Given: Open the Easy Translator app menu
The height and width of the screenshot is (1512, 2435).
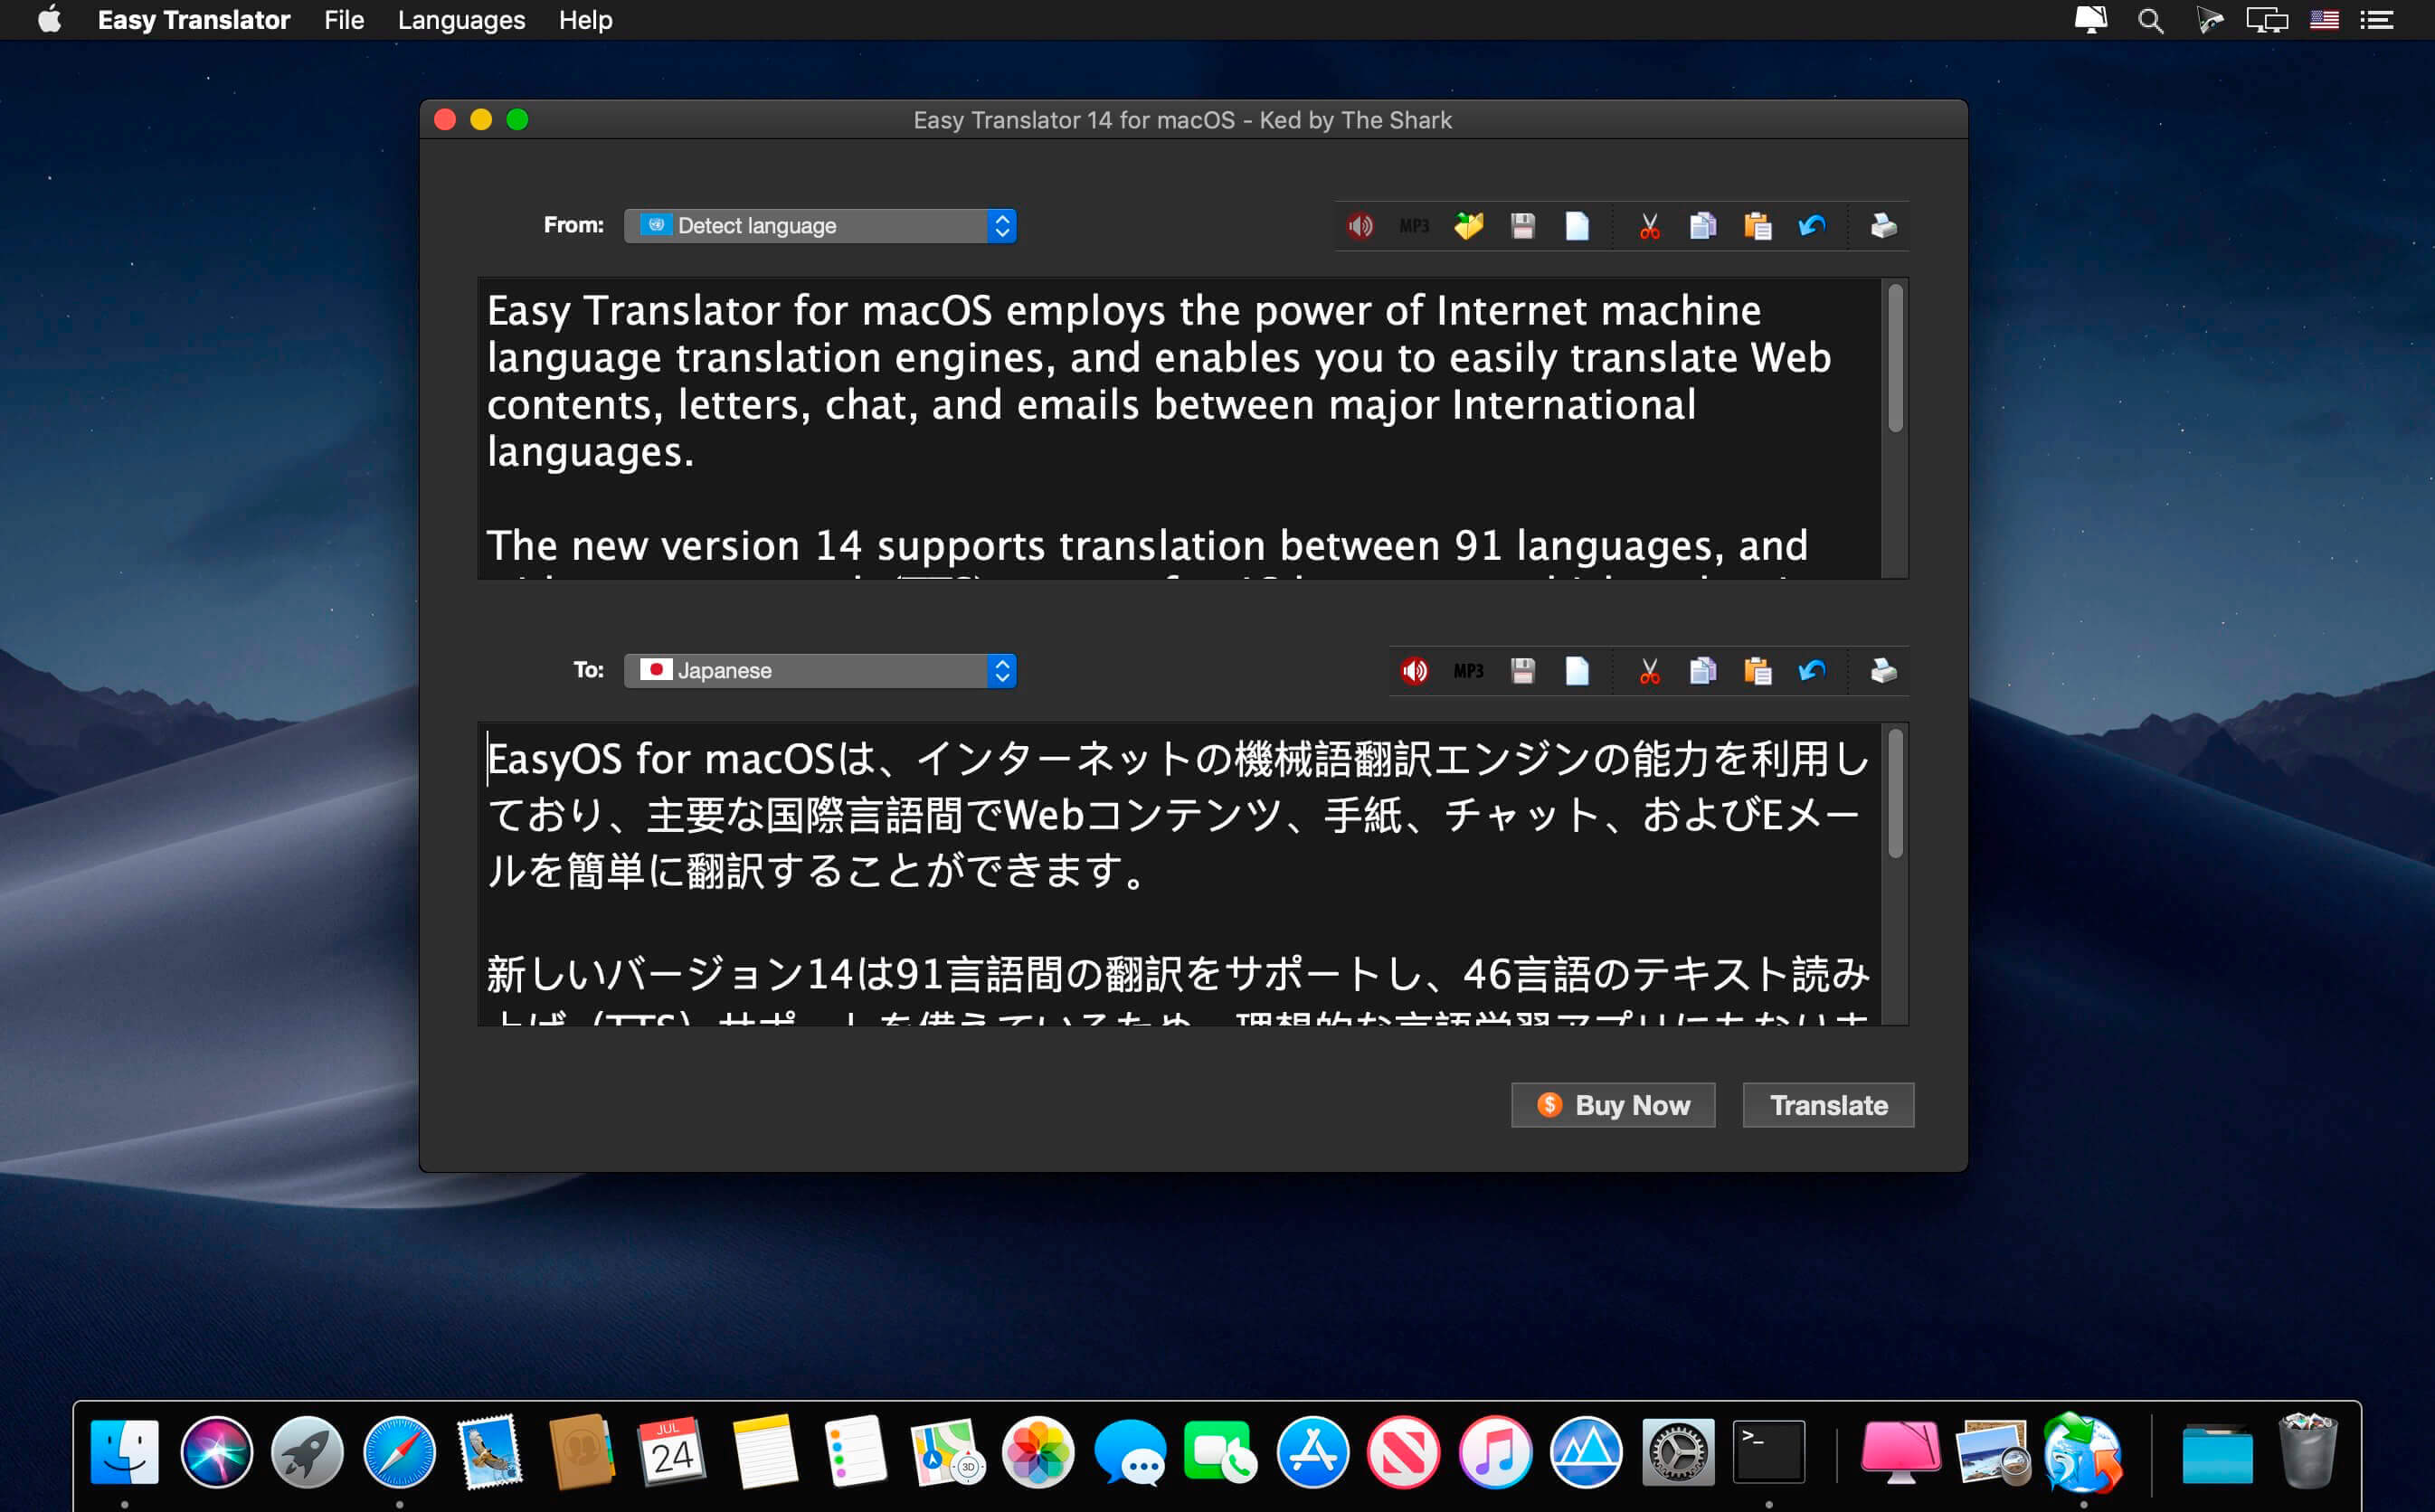Looking at the screenshot, I should [x=194, y=20].
